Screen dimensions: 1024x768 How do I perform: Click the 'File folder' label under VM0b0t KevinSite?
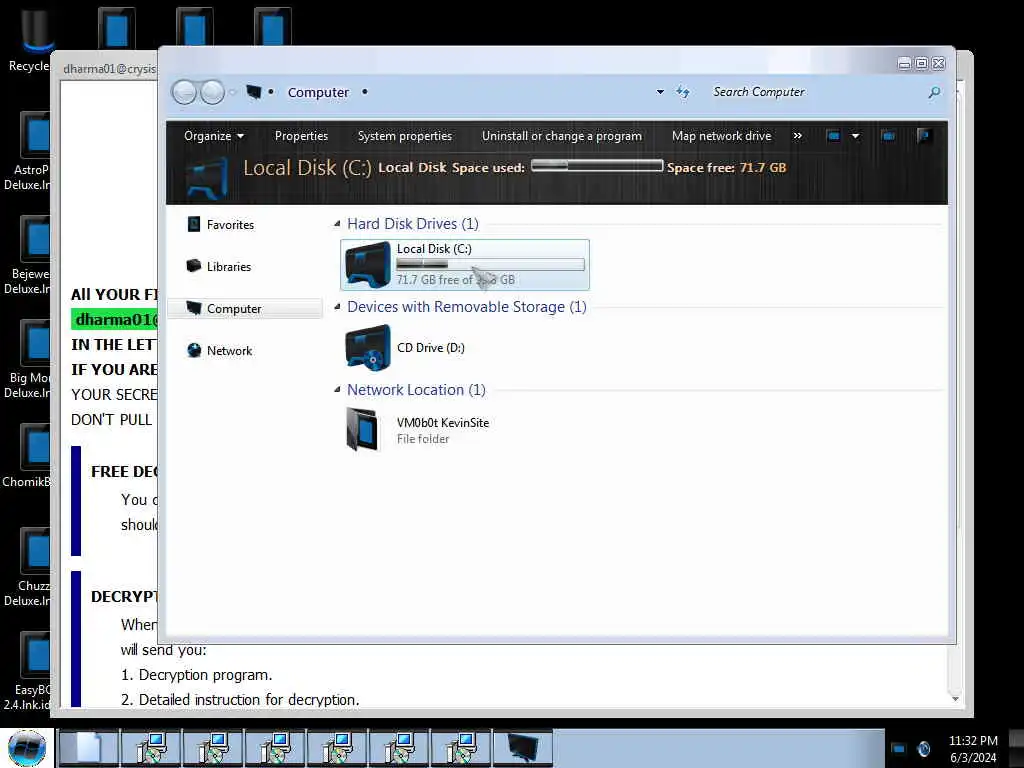(x=423, y=439)
